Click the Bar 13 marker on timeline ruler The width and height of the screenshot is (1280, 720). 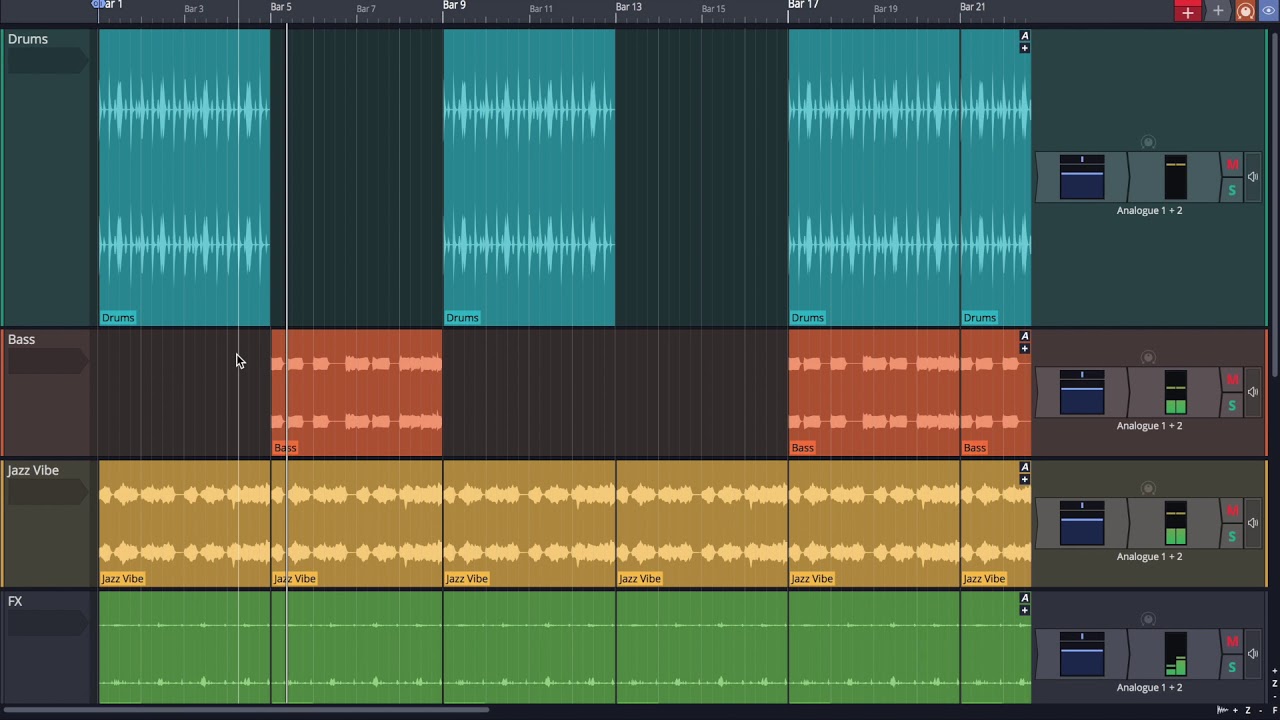[x=628, y=7]
